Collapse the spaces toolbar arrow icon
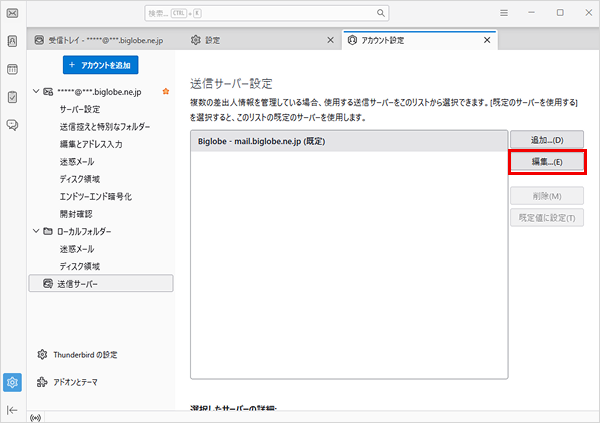 [12, 410]
